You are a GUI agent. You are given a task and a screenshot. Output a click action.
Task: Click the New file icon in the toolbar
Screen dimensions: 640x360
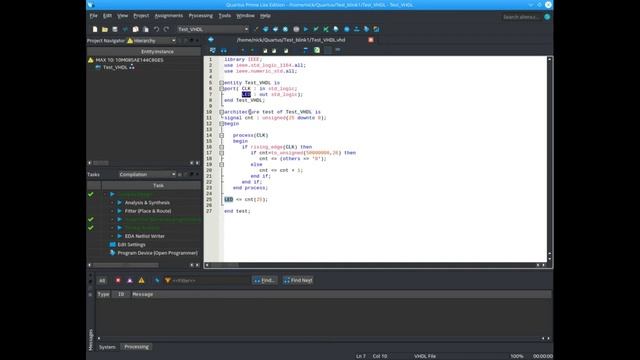click(95, 29)
